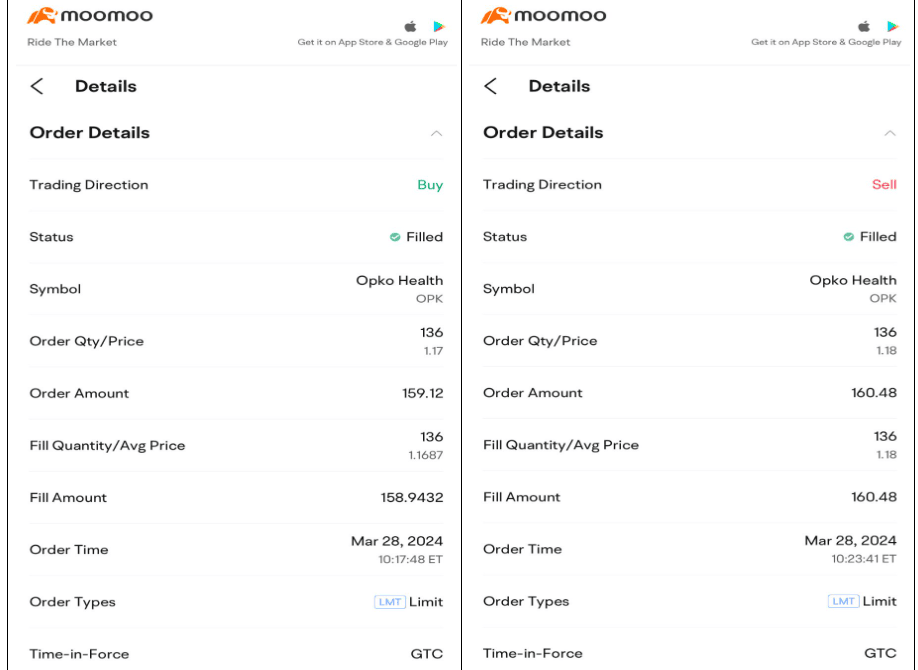
Task: Open Opko Health symbol in the Sell order
Action: 852,281
